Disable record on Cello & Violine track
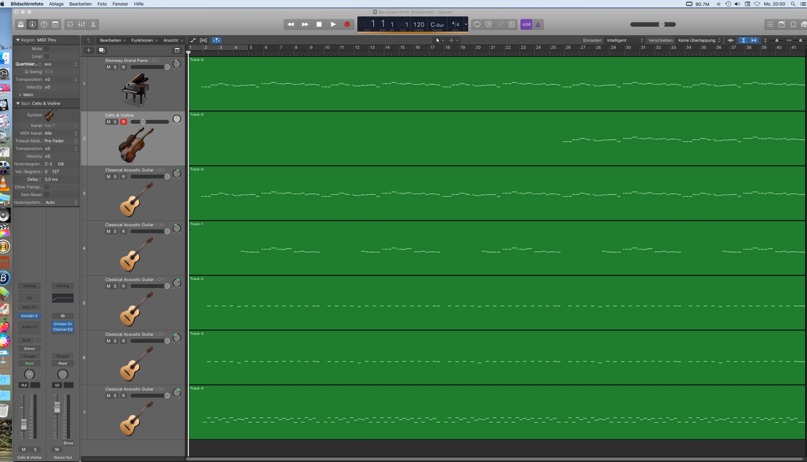 pos(124,122)
